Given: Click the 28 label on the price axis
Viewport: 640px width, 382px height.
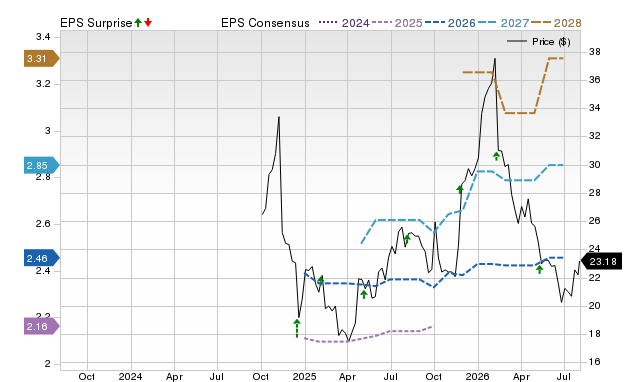Looking at the screenshot, I should 595,193.
